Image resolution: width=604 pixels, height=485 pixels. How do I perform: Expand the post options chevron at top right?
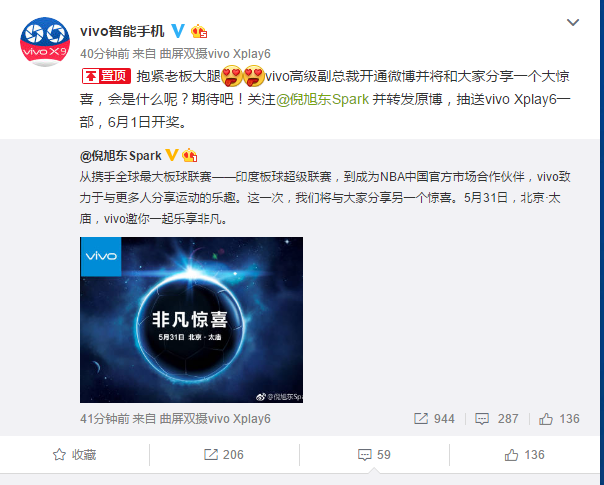(573, 22)
